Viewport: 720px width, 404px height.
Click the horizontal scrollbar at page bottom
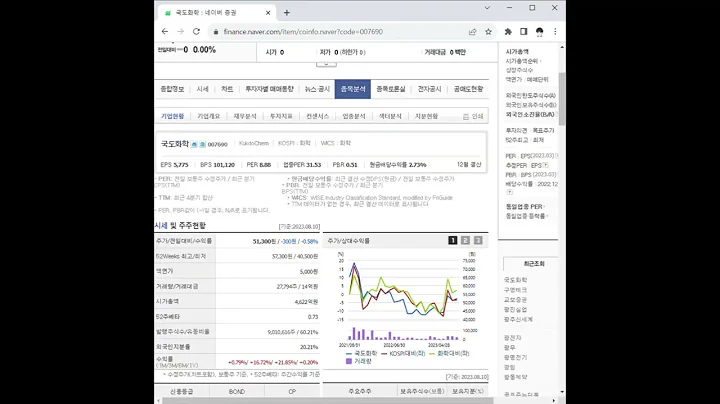tap(328, 401)
